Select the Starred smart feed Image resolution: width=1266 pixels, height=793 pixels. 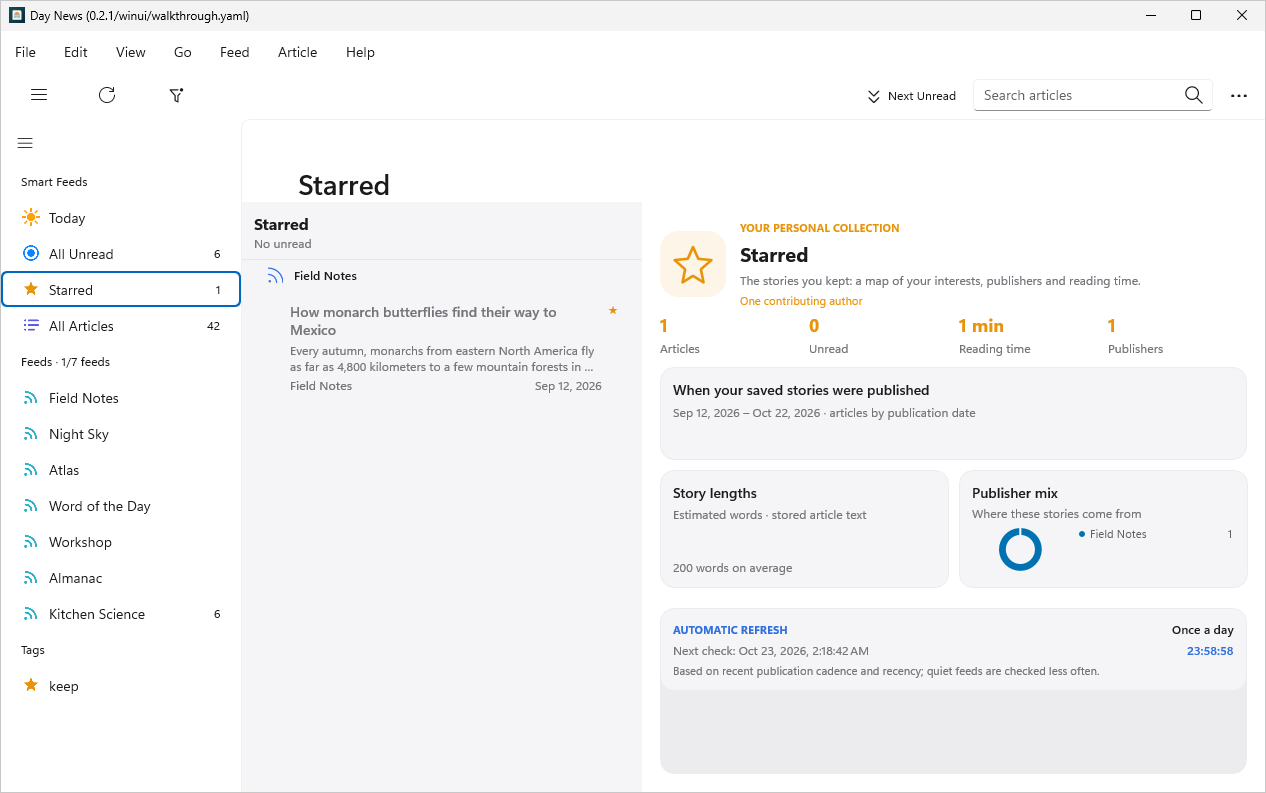pos(121,289)
